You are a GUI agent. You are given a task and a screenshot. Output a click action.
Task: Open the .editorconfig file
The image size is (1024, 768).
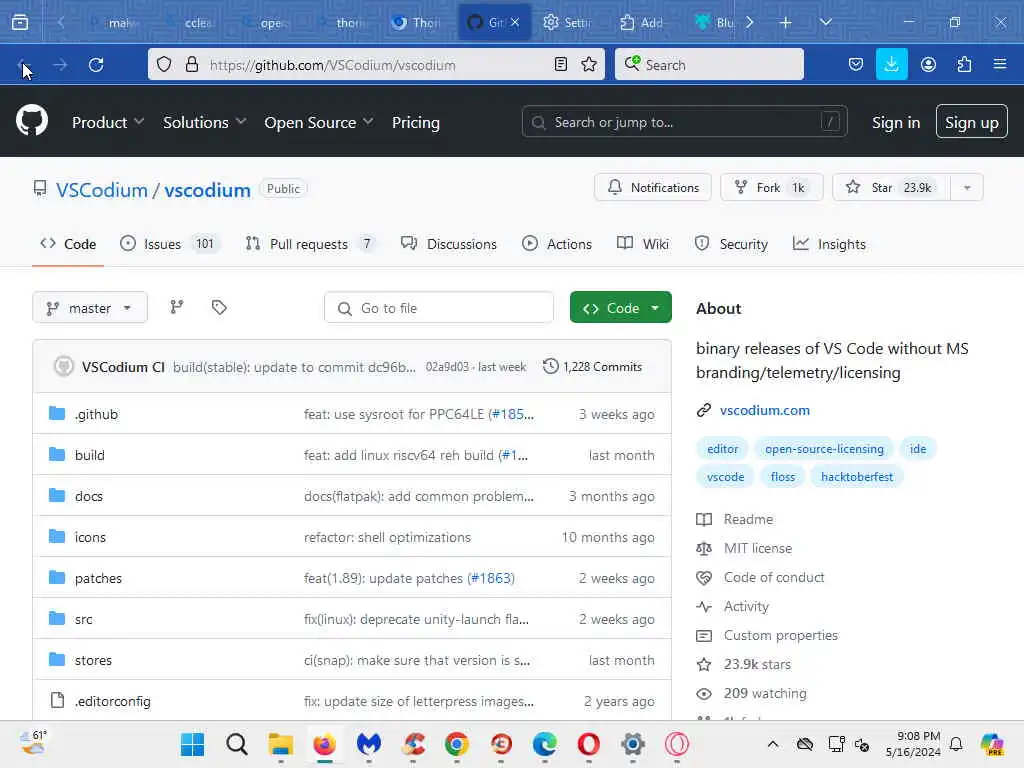point(112,701)
